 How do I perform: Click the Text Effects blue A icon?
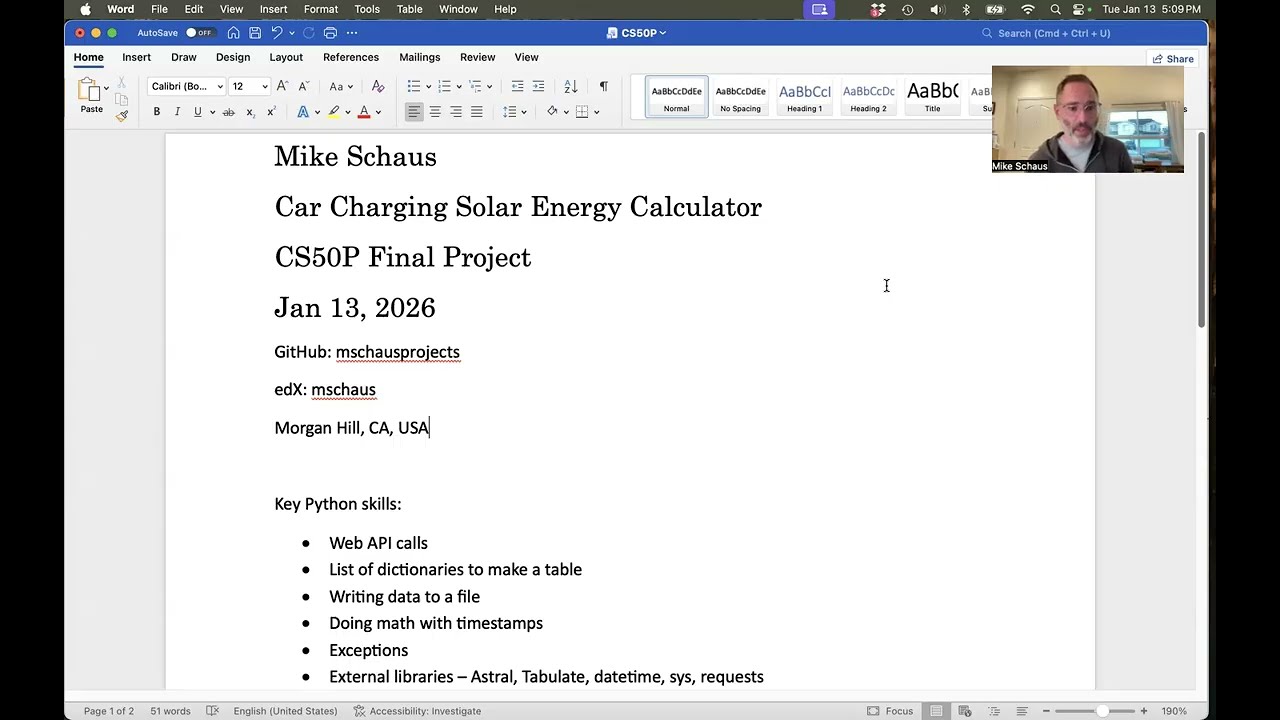[302, 112]
